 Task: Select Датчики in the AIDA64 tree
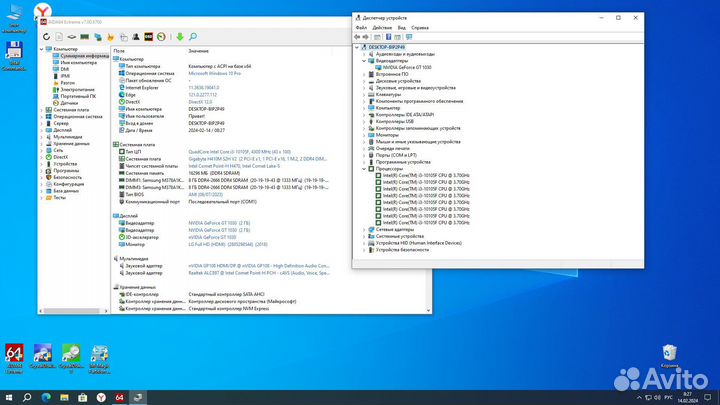pos(69,103)
